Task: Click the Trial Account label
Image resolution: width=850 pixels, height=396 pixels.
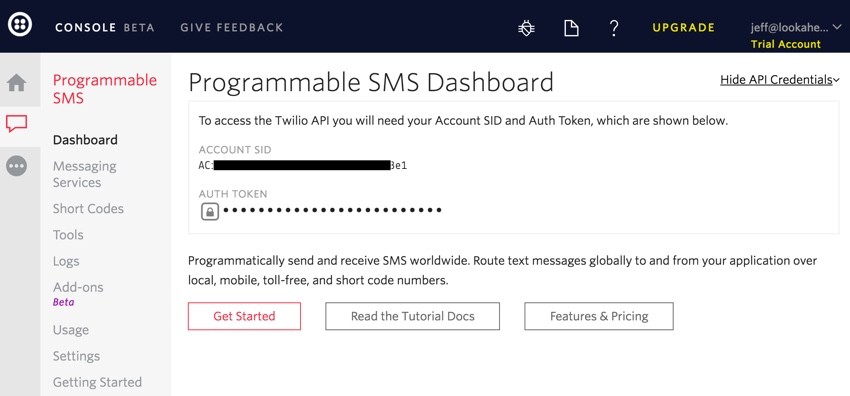Action: (x=785, y=44)
